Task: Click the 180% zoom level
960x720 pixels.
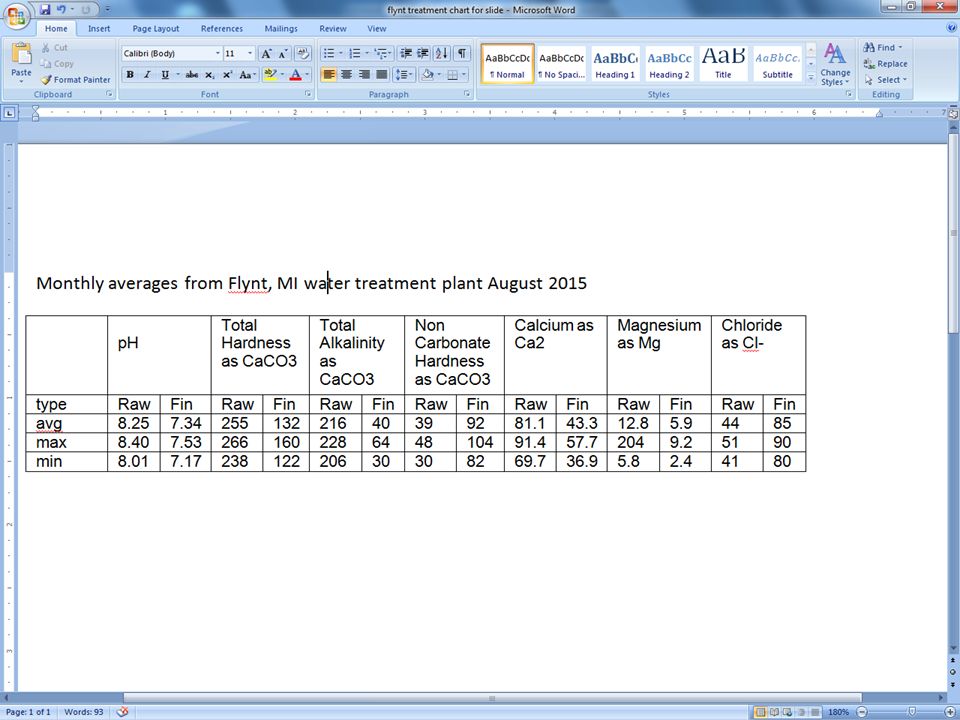Action: (x=839, y=712)
